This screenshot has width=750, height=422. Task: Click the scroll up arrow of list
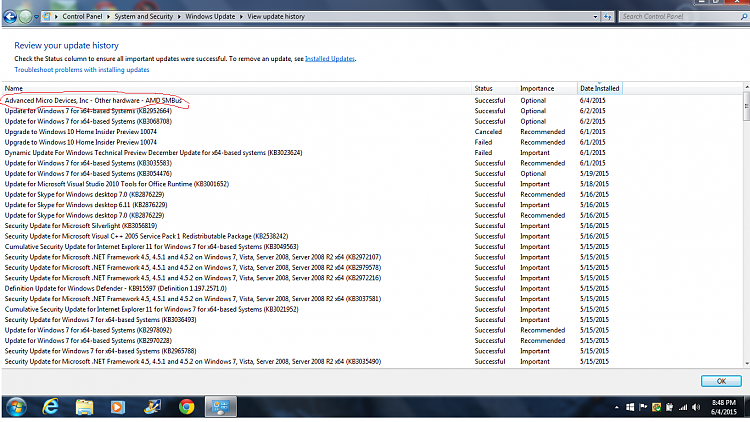[747, 87]
